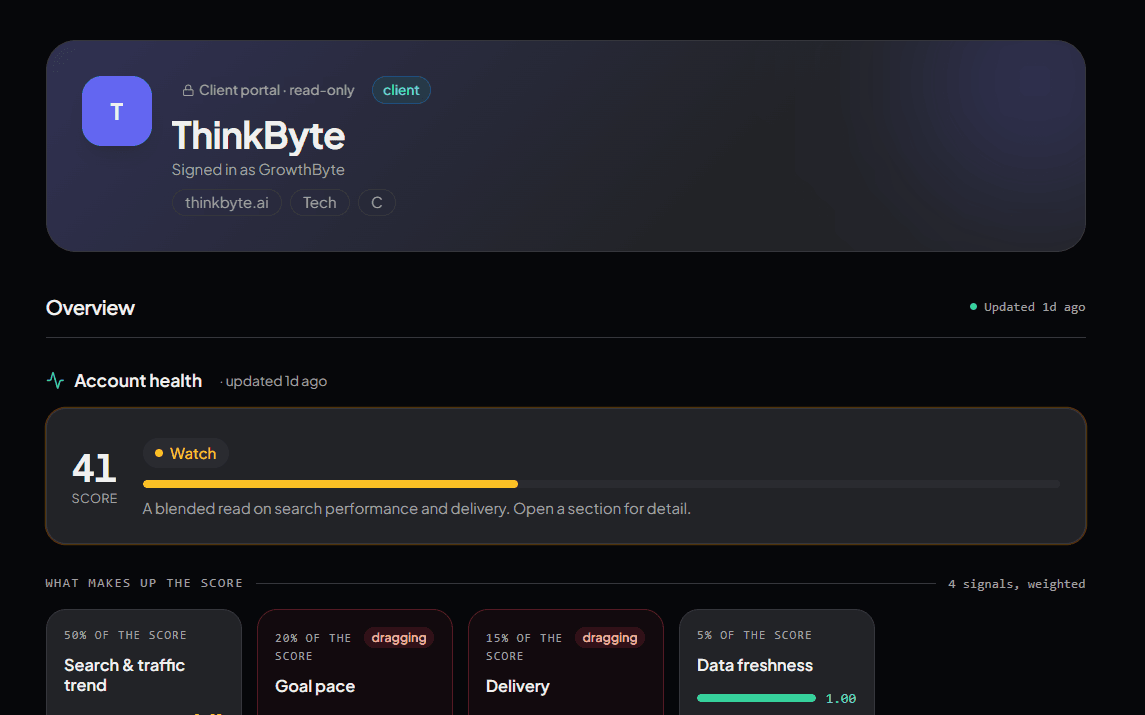Screen dimensions: 1145x715
Task: Click the ThinkByte heading
Action: pyautogui.click(x=259, y=136)
